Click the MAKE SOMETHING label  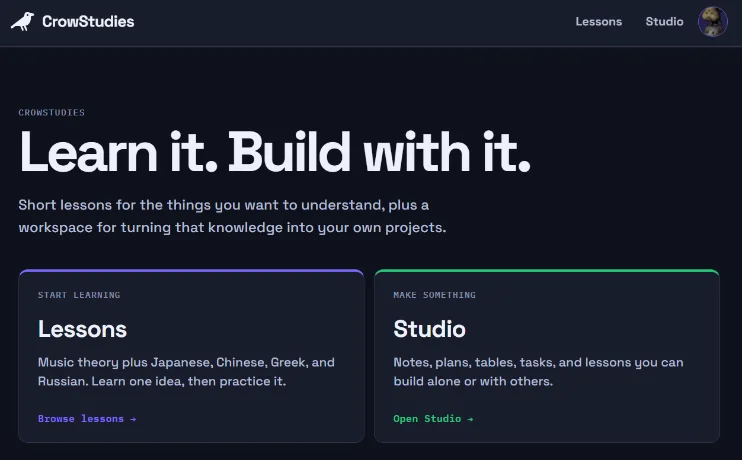434,295
